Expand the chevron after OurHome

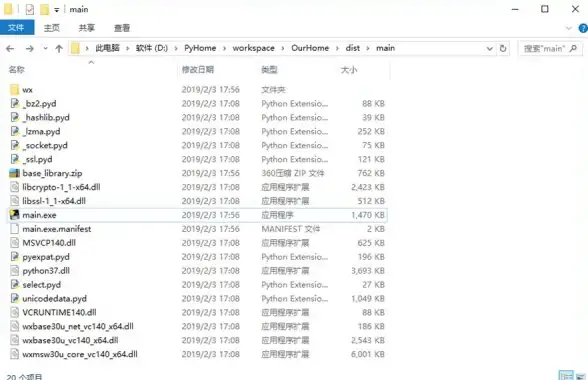point(337,48)
